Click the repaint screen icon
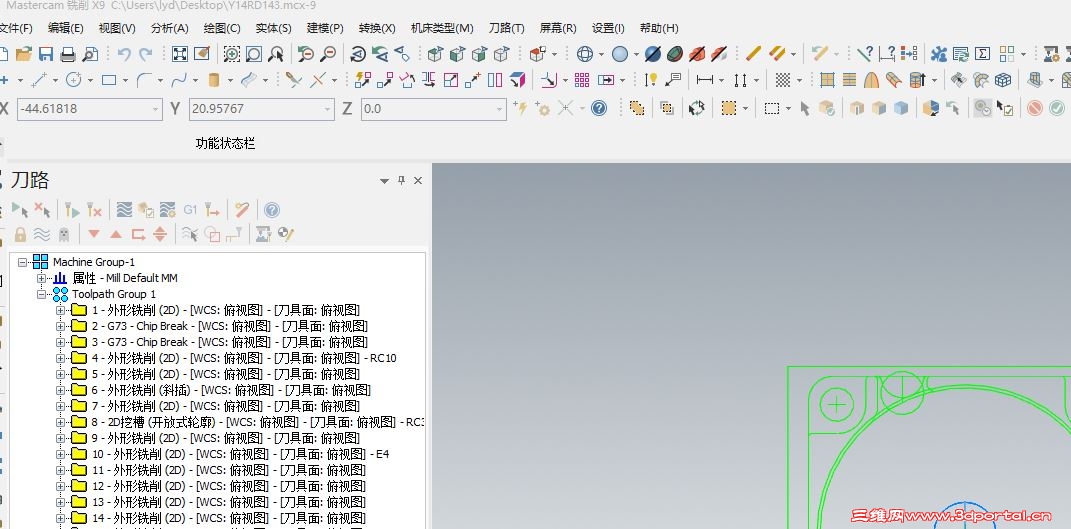This screenshot has height=529, width=1071. click(x=201, y=54)
